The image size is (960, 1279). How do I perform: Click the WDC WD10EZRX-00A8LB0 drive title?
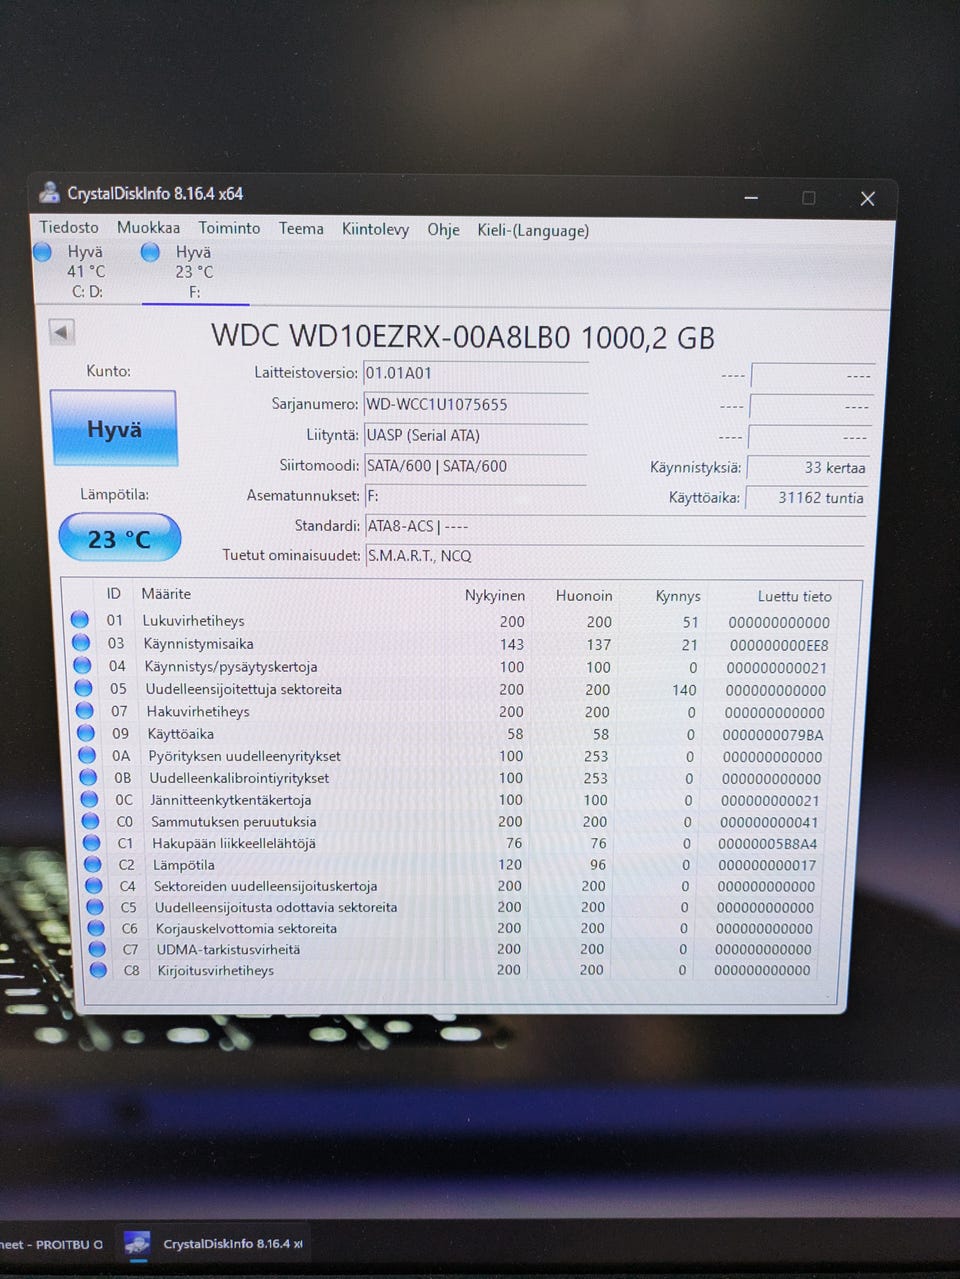463,336
